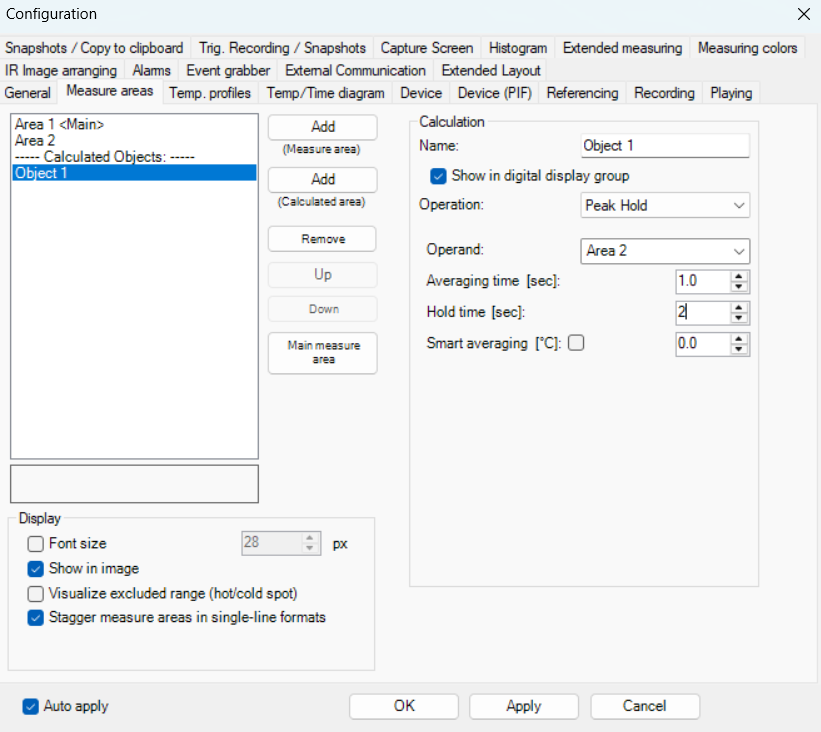Click Add above the Calculated area caption
Image resolution: width=821 pixels, height=732 pixels.
point(323,179)
